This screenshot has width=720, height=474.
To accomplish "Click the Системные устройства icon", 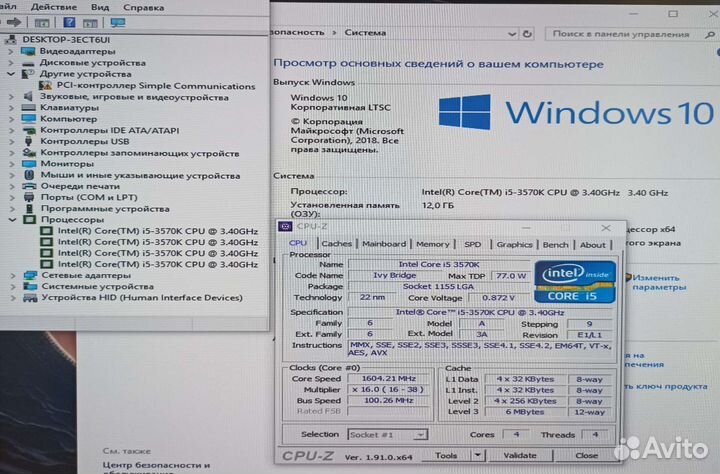I will (30, 286).
